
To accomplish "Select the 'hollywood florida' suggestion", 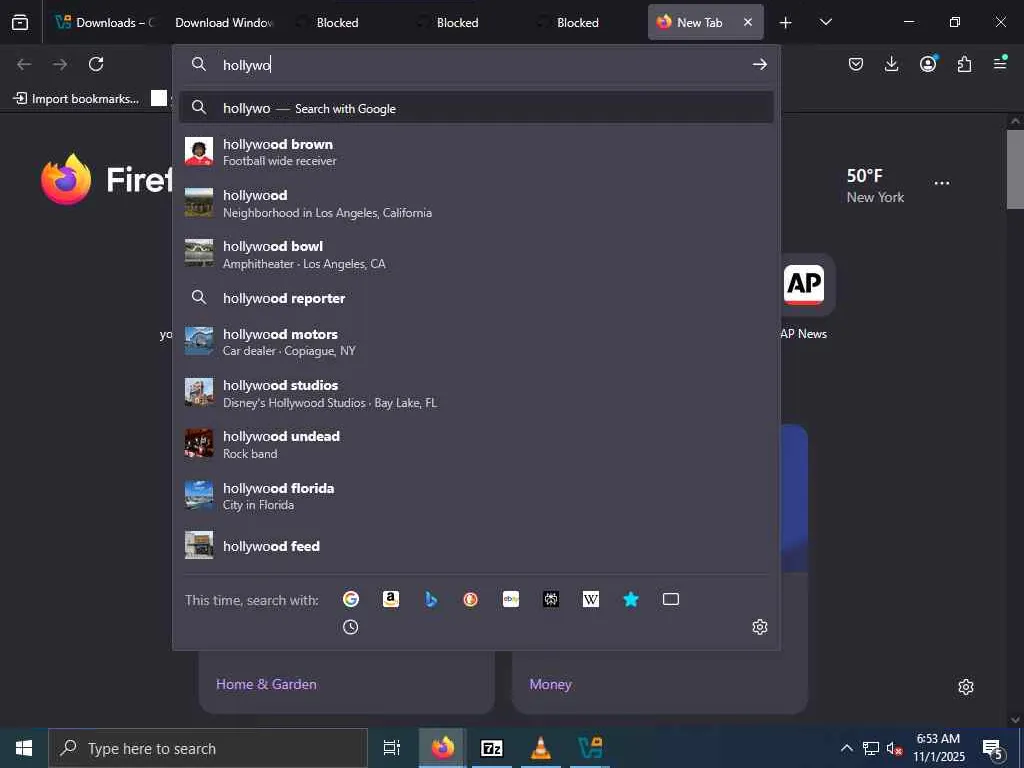I will [476, 496].
